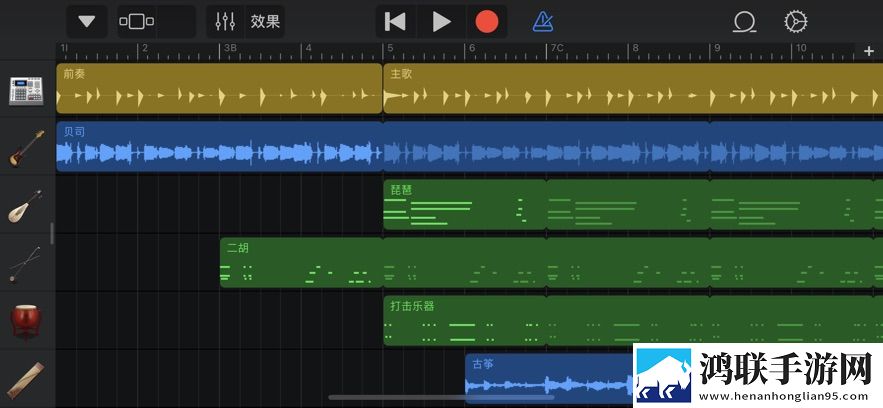Image resolution: width=883 pixels, height=408 pixels.
Task: Select the 打击乐器 percussion region
Action: pos(465,320)
